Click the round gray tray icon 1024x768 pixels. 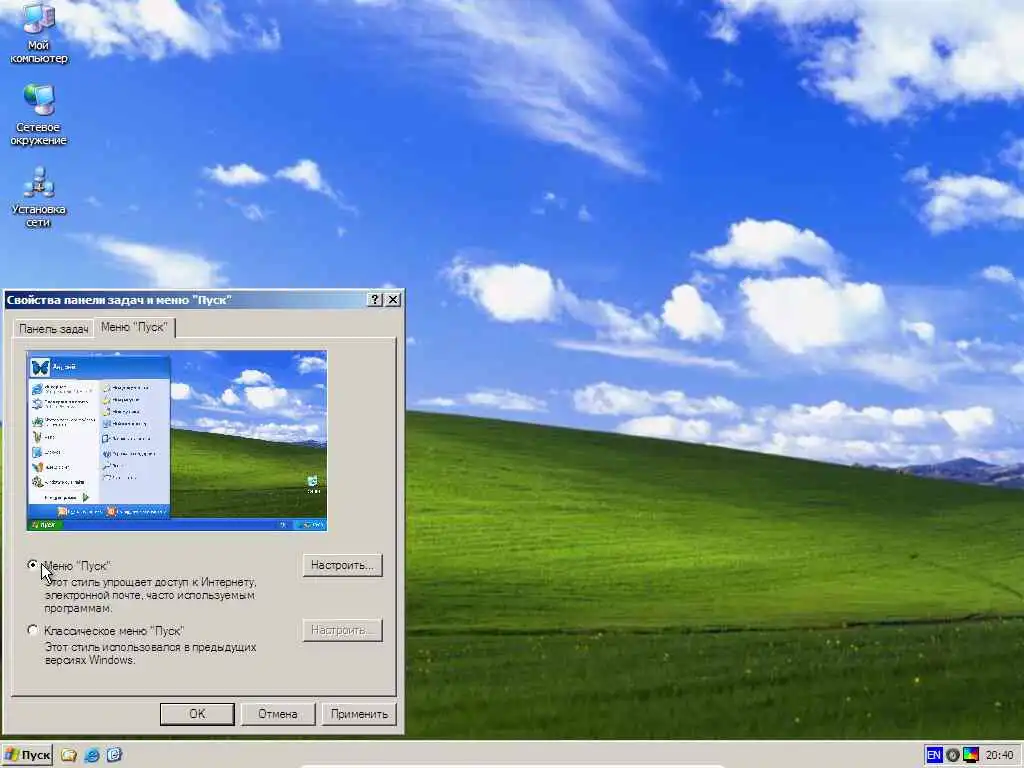point(953,756)
